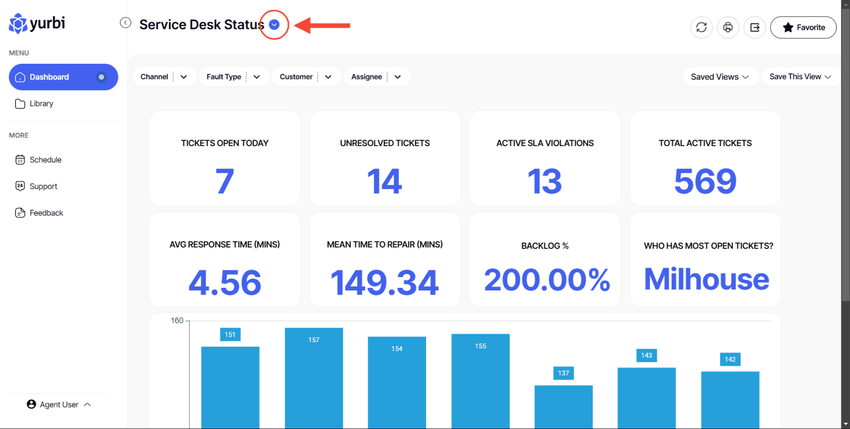Viewport: 850px width, 429px height.
Task: Click the Mean Time To Repair value 149.34
Action: pos(385,283)
